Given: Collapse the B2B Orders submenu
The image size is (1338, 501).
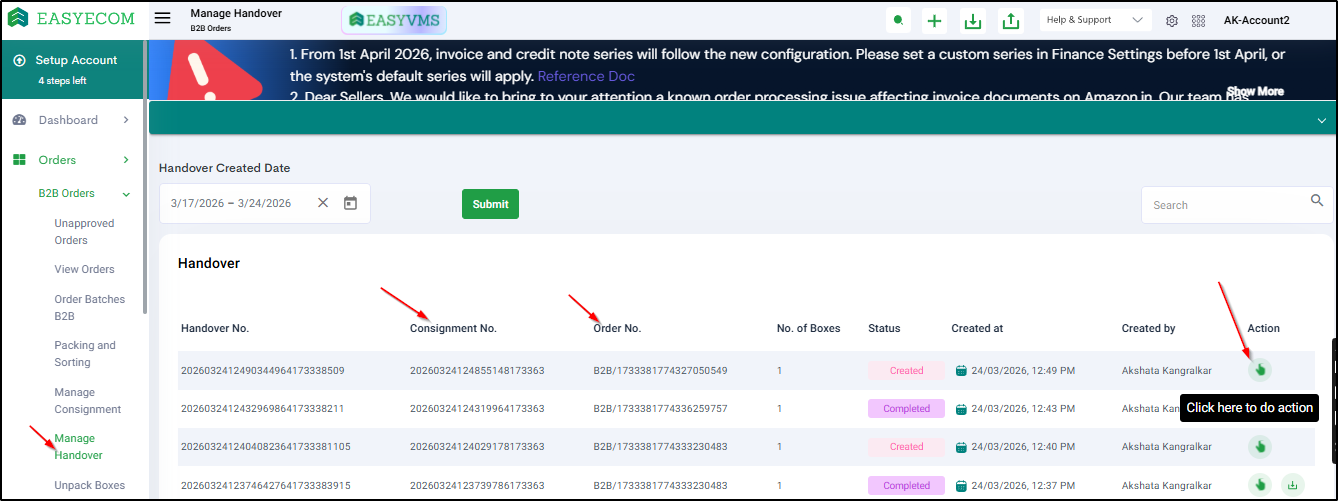Looking at the screenshot, I should click(126, 194).
